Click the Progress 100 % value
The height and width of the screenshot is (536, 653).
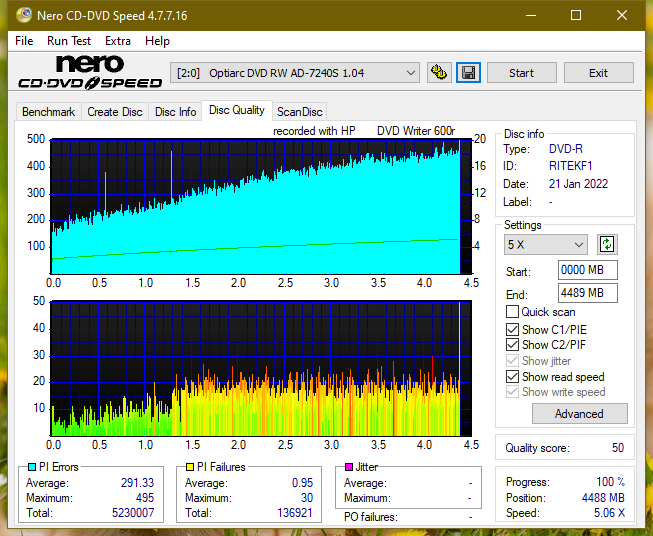(x=611, y=482)
